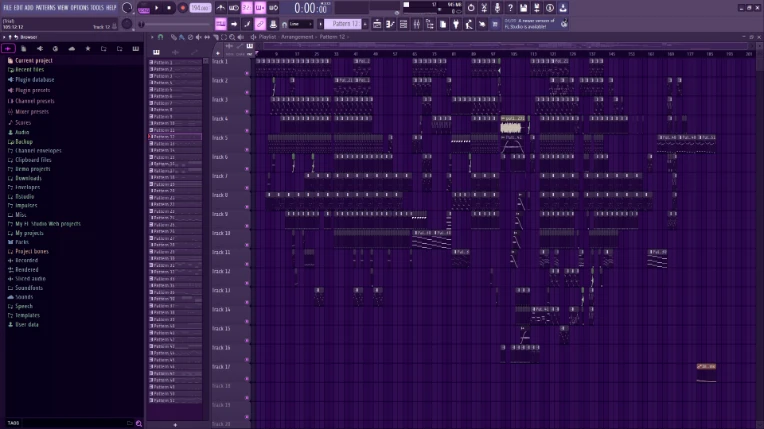Open the OPTIONS menu
764x429 pixels.
[x=79, y=8]
